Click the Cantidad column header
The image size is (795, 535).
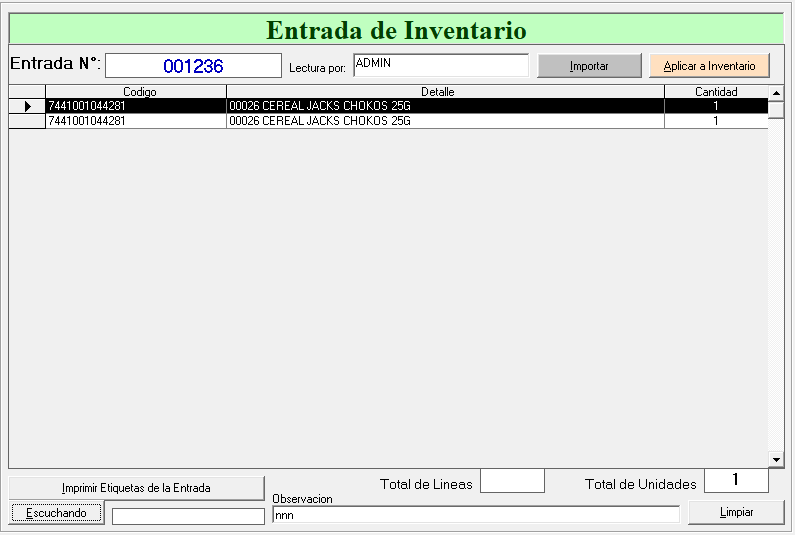pyautogui.click(x=716, y=92)
